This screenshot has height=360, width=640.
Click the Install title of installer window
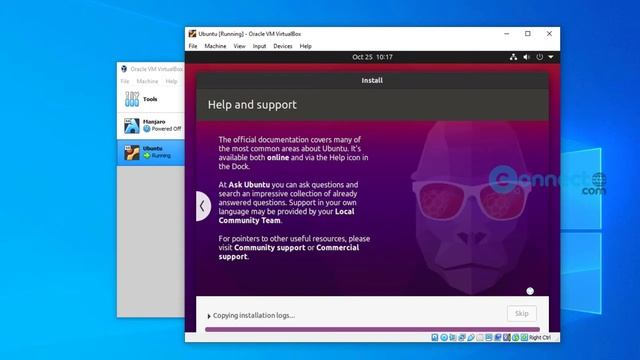(x=372, y=80)
